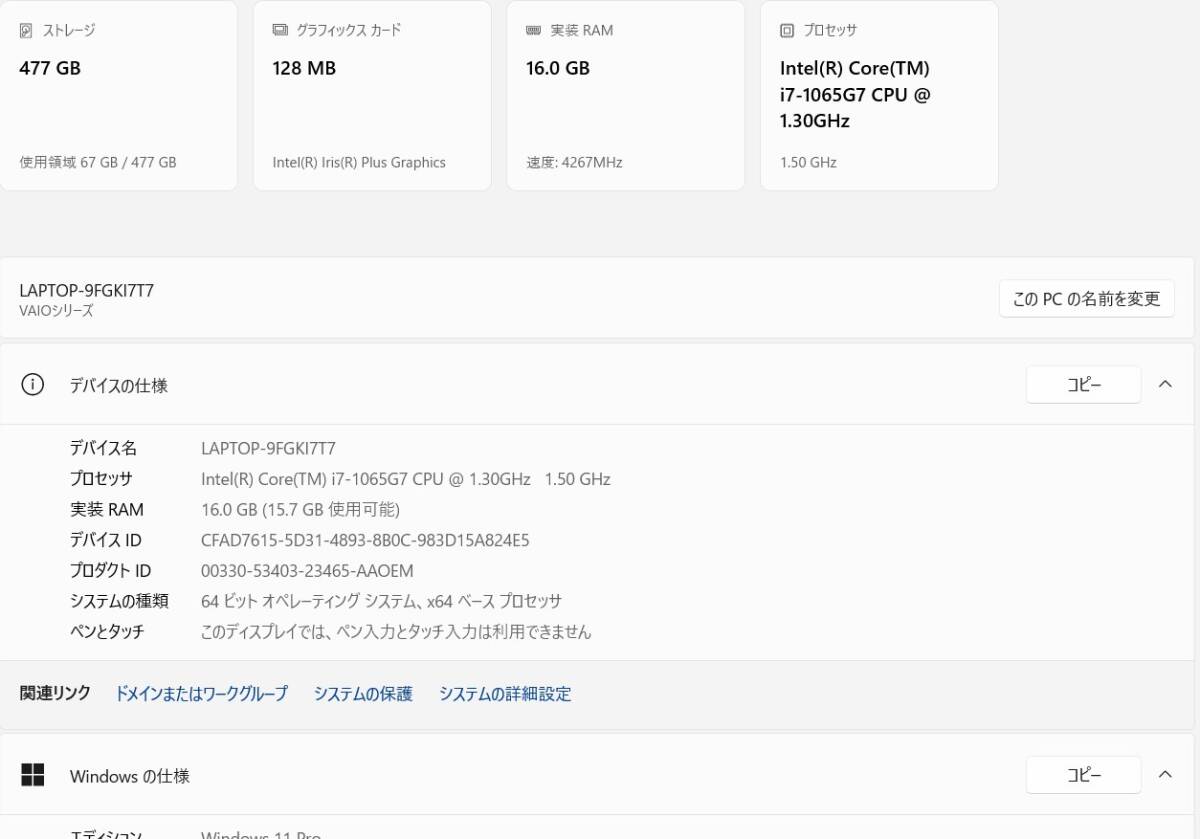
Task: Click the Windows の仕様 コピー button
Action: point(1083,774)
